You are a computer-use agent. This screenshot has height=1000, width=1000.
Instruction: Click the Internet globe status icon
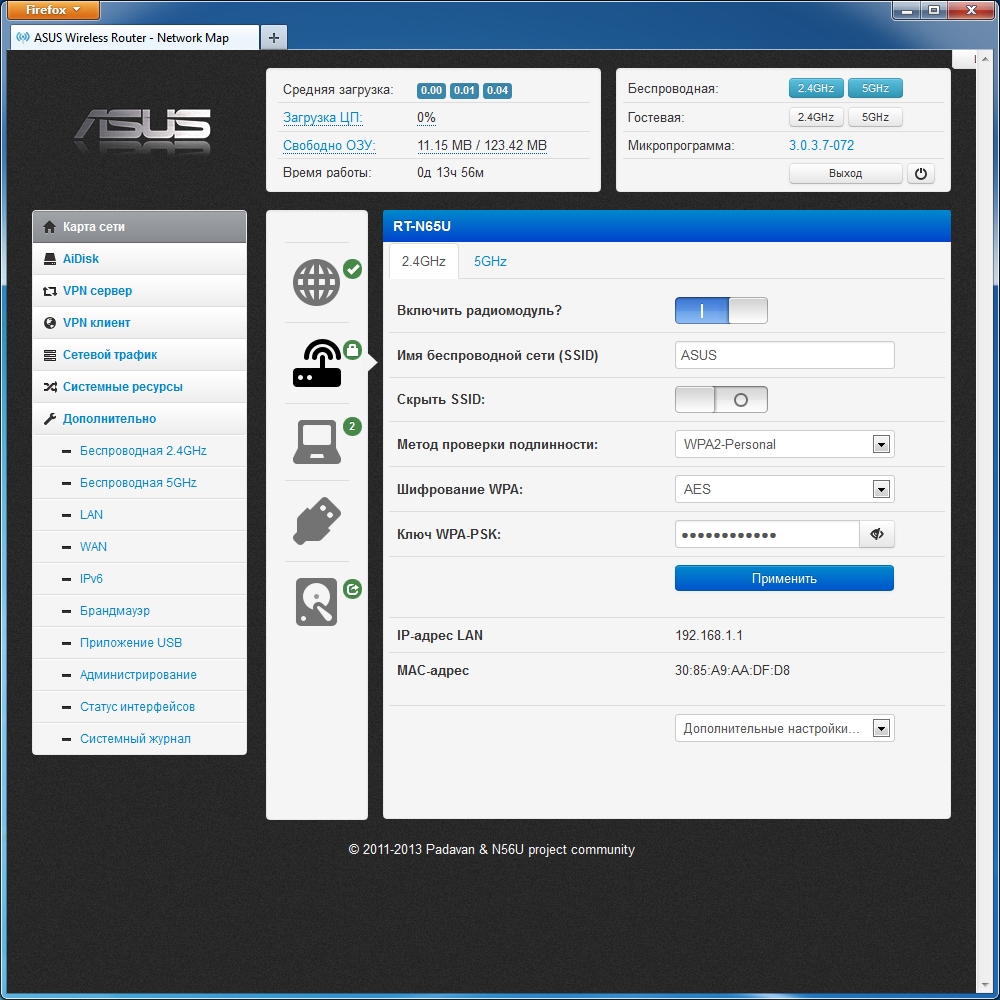coord(316,283)
